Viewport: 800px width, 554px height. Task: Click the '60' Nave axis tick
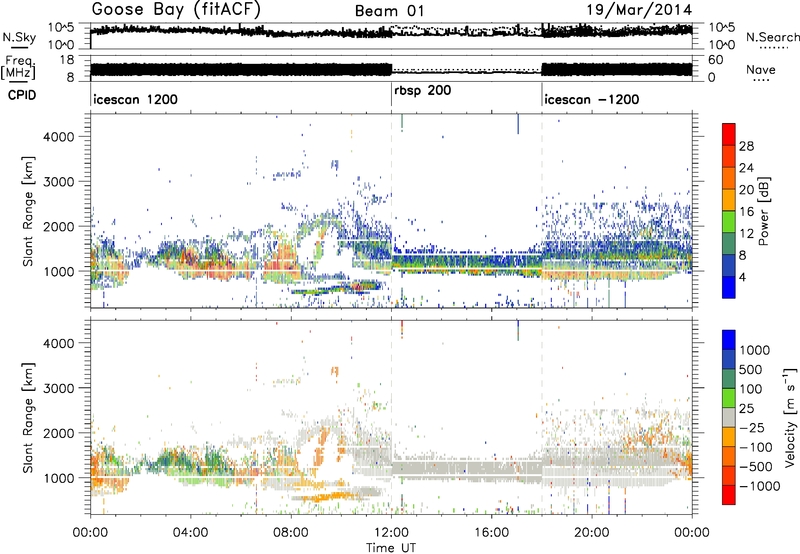pos(716,60)
